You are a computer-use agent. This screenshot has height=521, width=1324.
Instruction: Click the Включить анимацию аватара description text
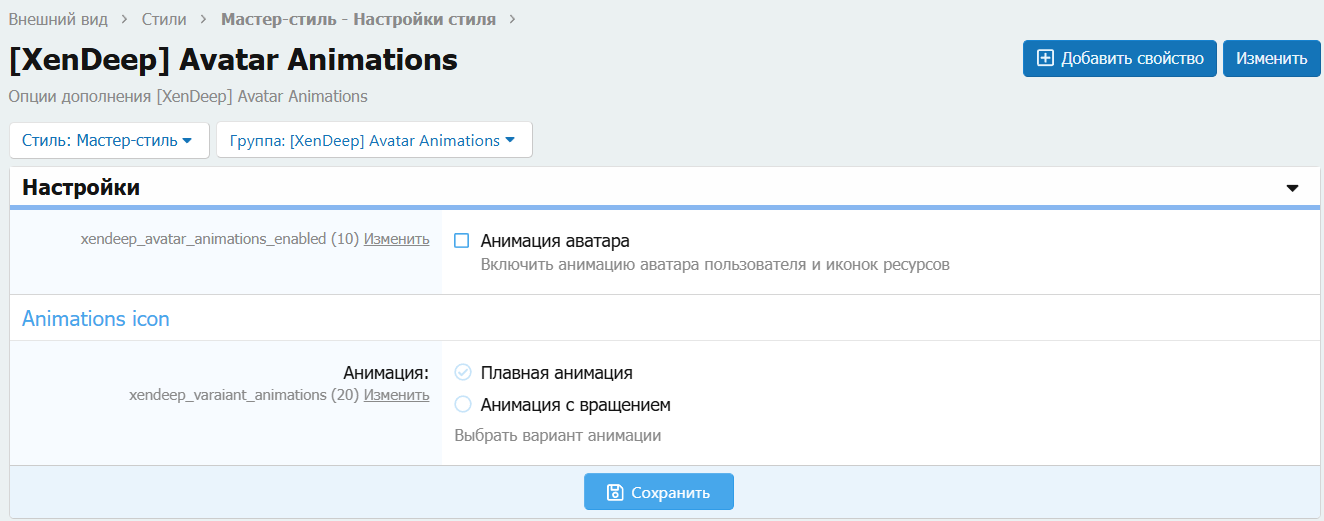(x=714, y=265)
